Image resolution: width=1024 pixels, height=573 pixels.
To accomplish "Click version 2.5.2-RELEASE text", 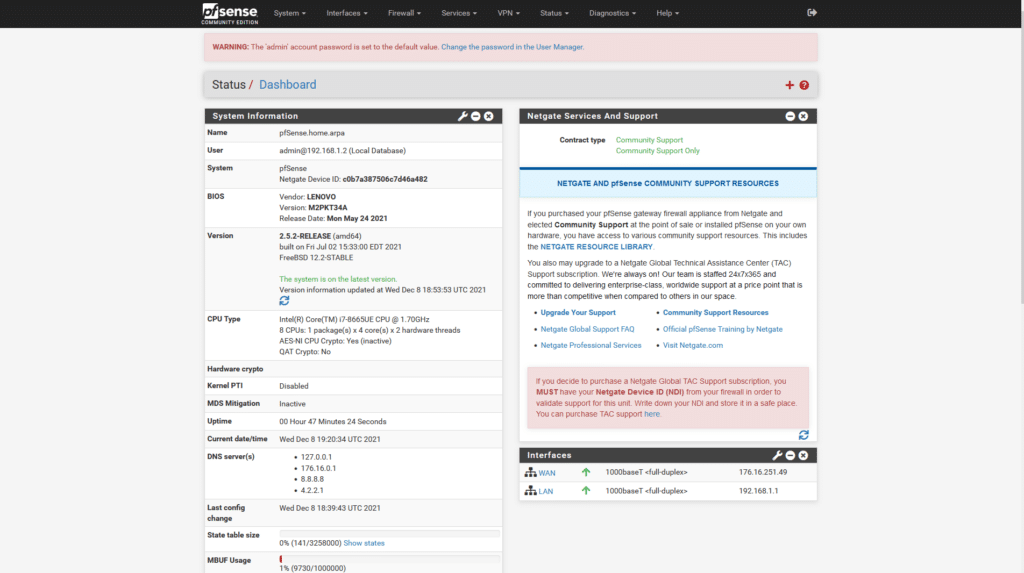I will tap(305, 236).
